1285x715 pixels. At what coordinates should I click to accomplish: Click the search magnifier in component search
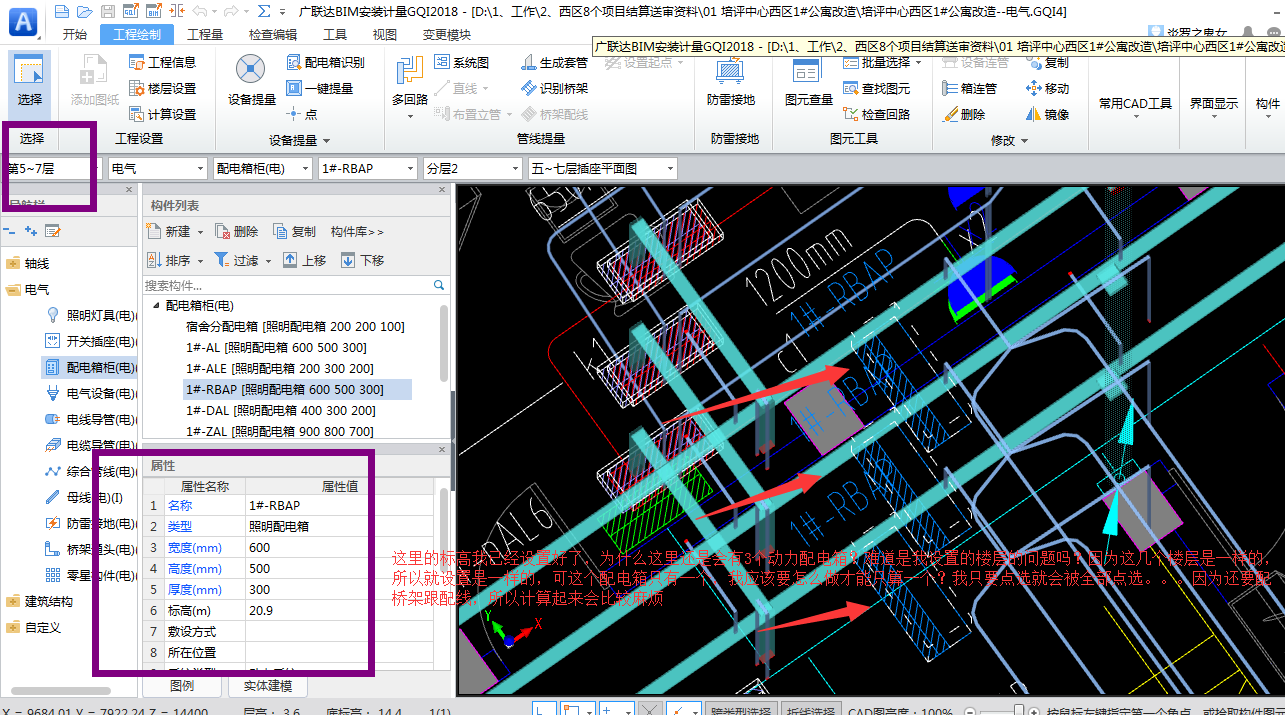coord(440,285)
